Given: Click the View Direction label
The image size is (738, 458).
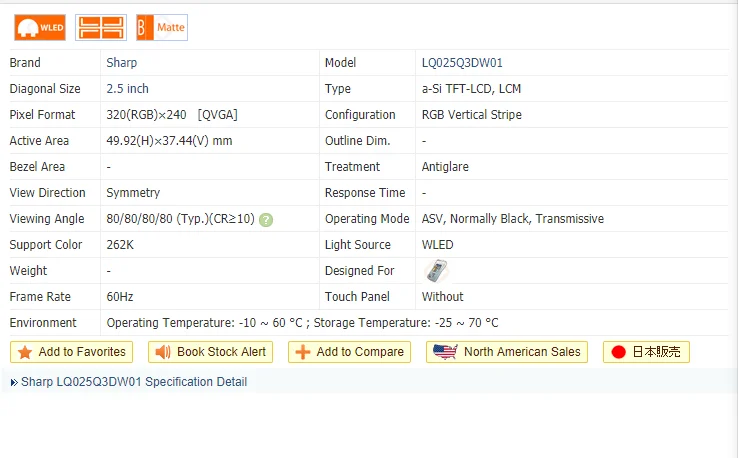Looking at the screenshot, I should (48, 193).
